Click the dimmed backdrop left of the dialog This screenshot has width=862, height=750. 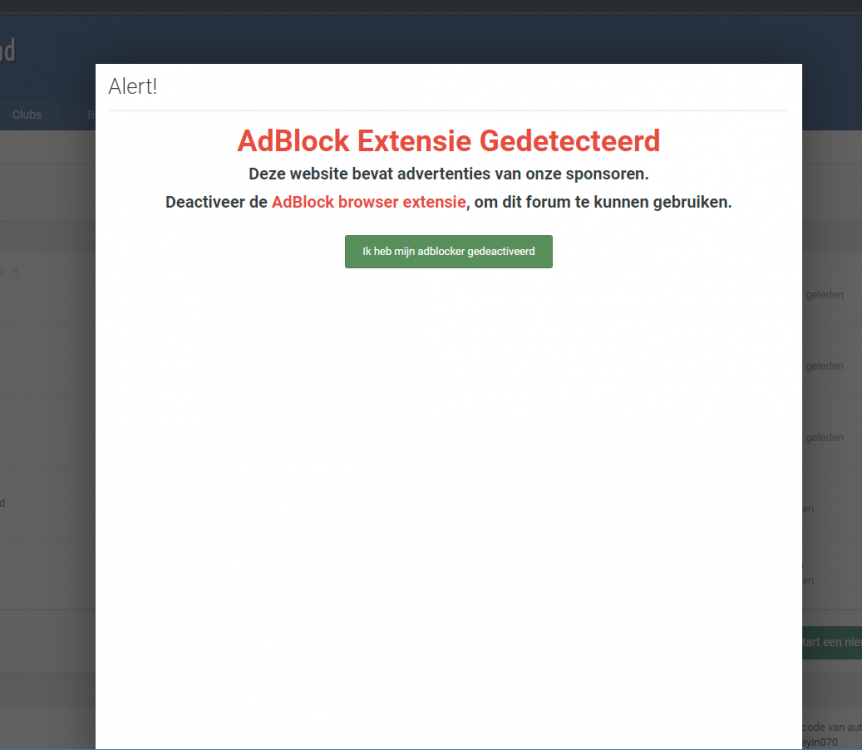tap(48, 385)
